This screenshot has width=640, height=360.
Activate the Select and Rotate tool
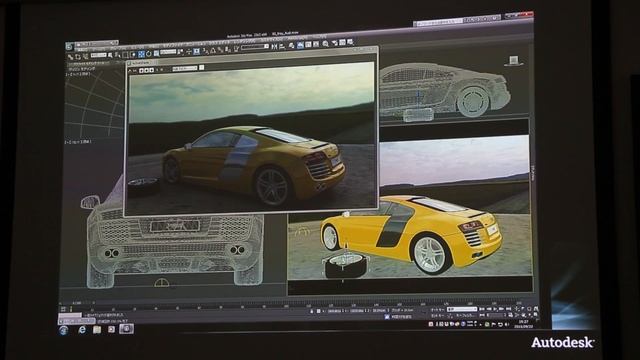pyautogui.click(x=149, y=53)
